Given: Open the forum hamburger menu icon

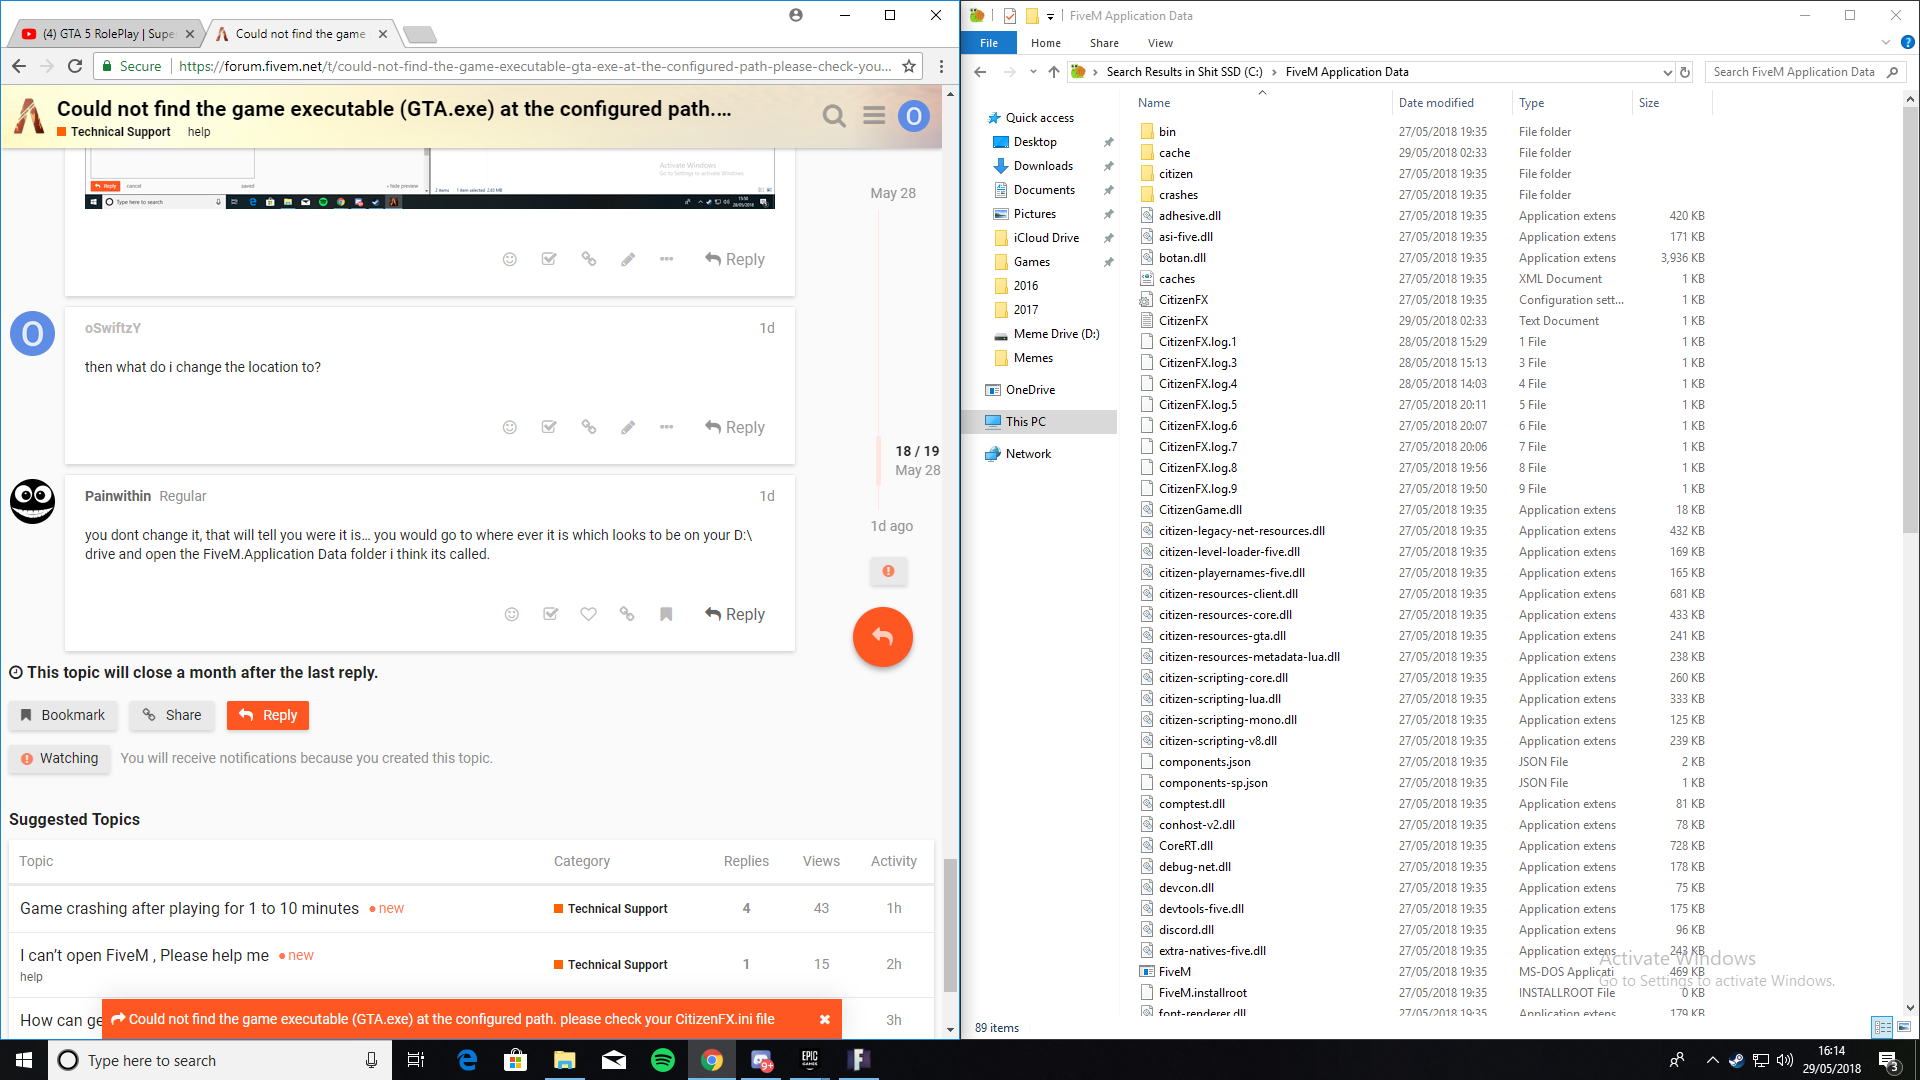Looking at the screenshot, I should [874, 116].
